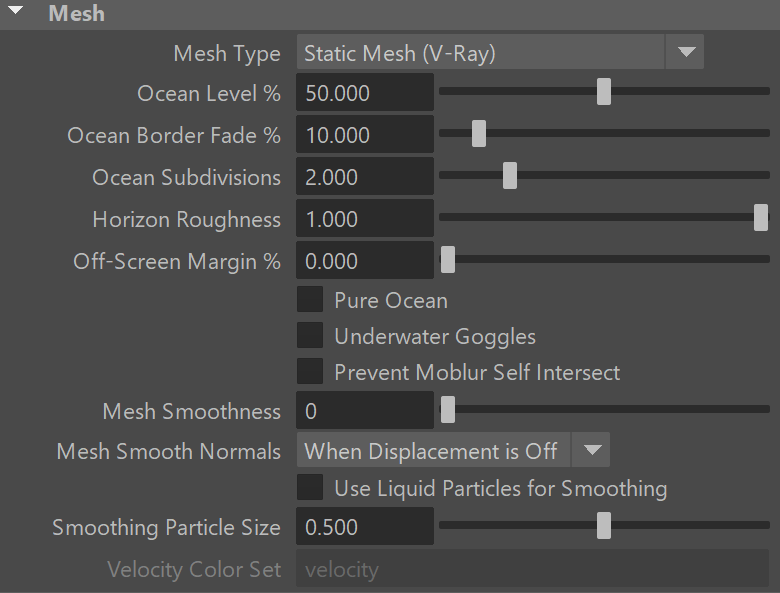Click the Ocean Border Fade % field
Image resolution: width=780 pixels, height=593 pixels.
365,134
